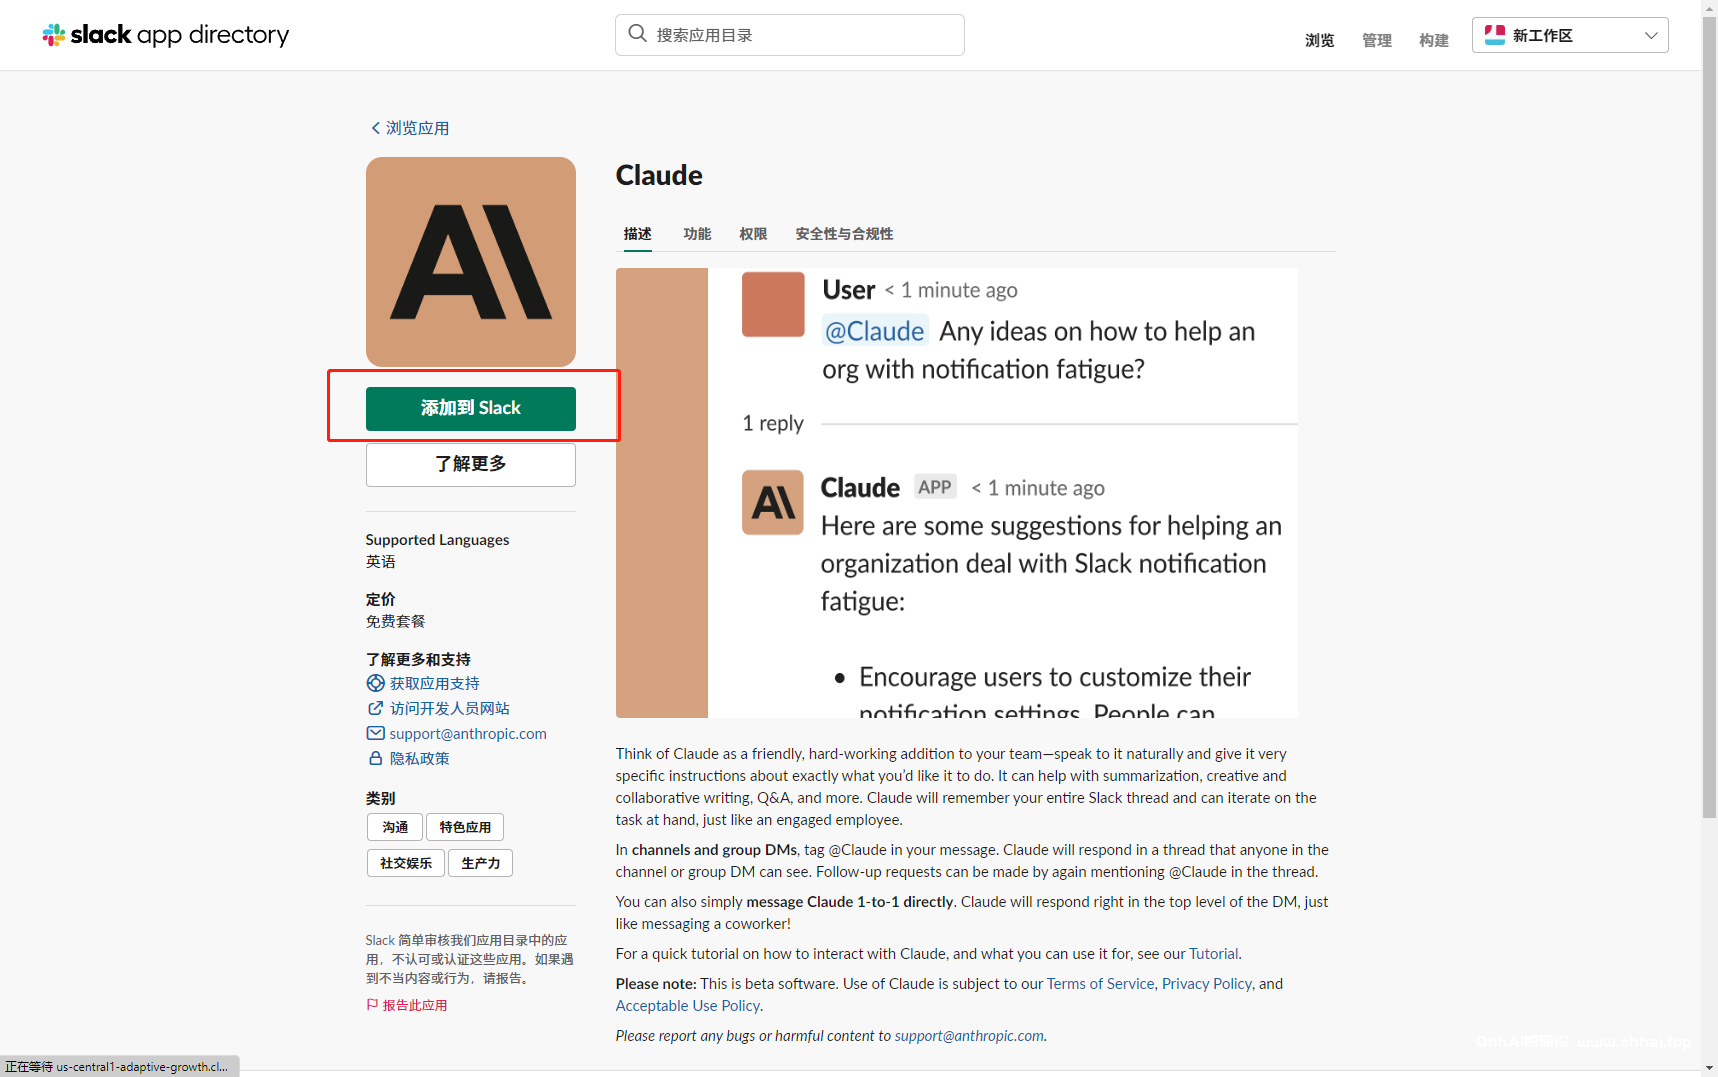Screen dimensions: 1718x1077
Task: Click support@anthropic.com in the sidebar
Action: pyautogui.click(x=468, y=733)
